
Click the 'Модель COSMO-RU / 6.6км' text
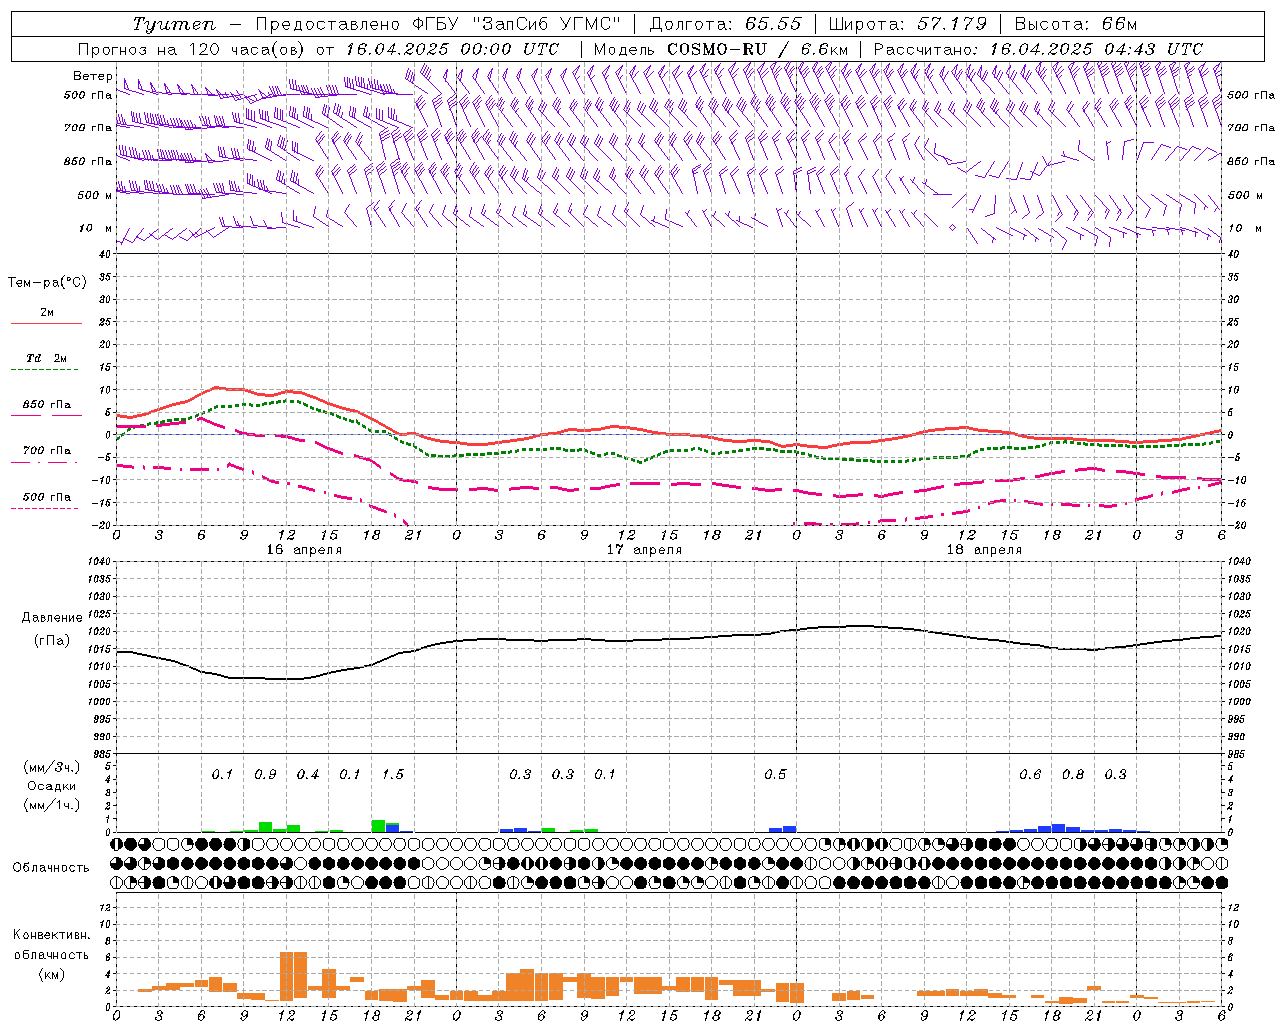click(721, 49)
